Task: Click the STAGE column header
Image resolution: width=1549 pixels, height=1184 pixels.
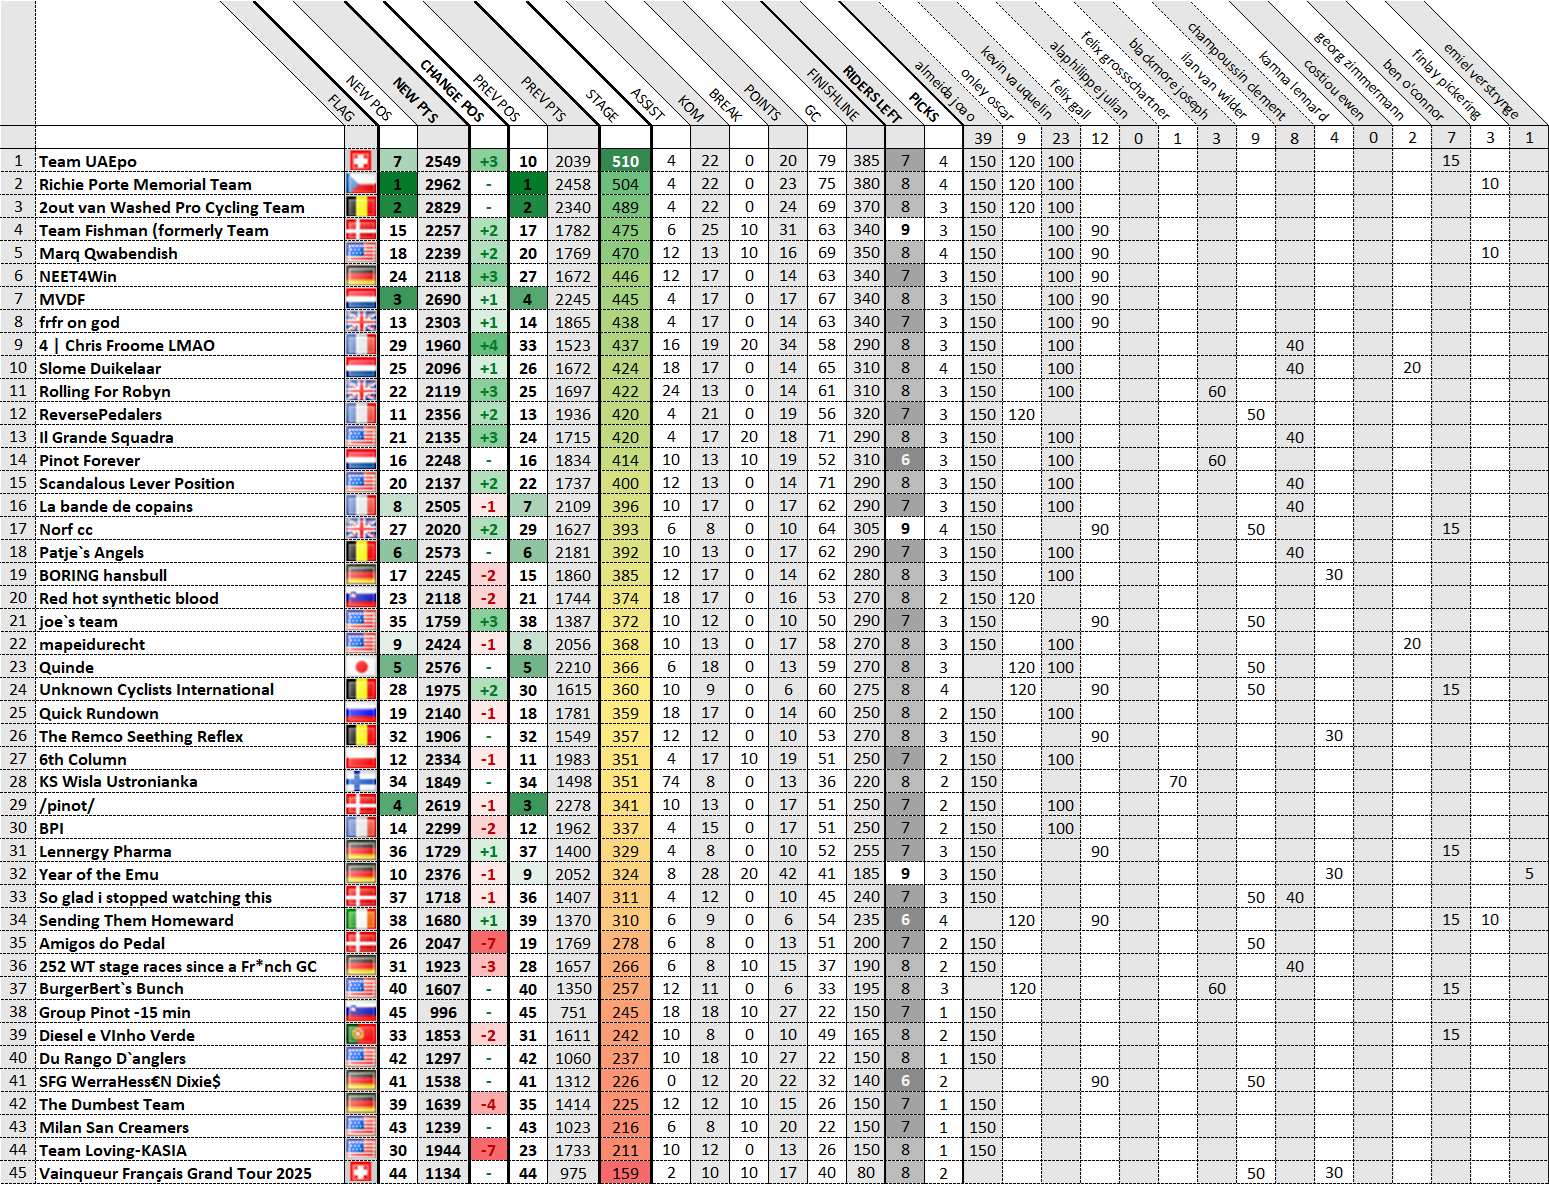Action: tap(602, 105)
